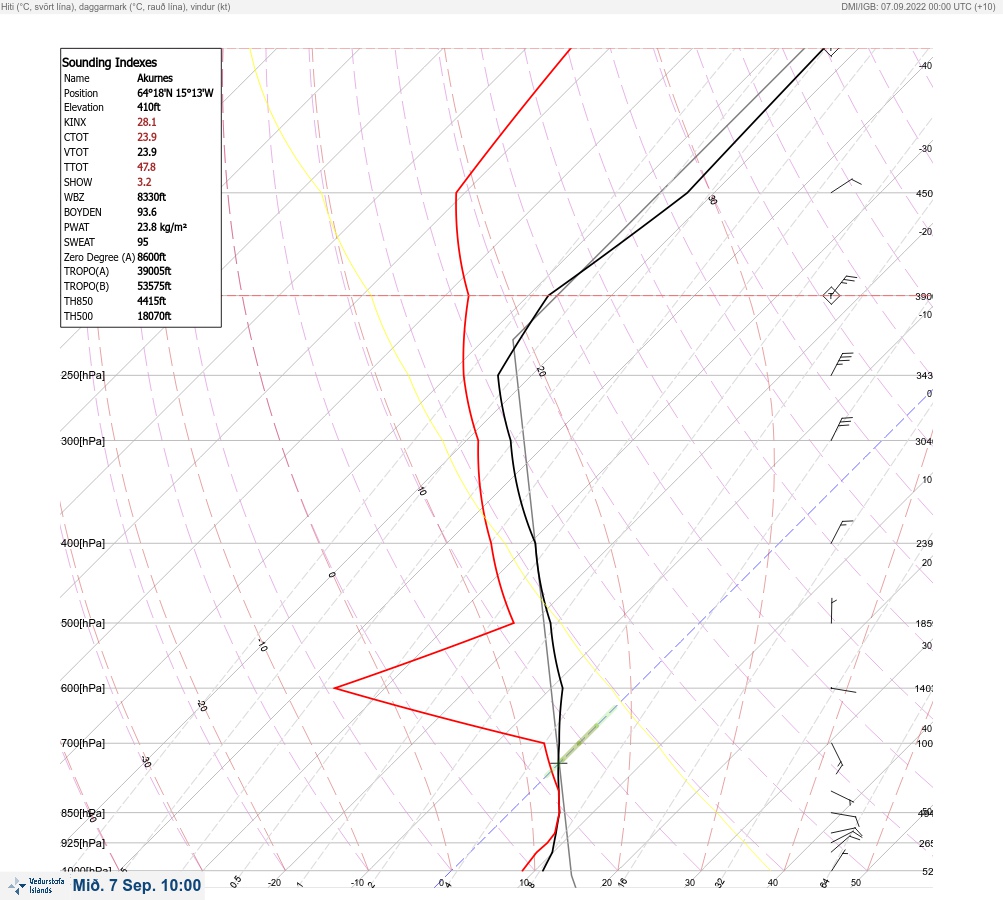Click the 700[hPa] pressure label
1003x900 pixels.
[83, 743]
